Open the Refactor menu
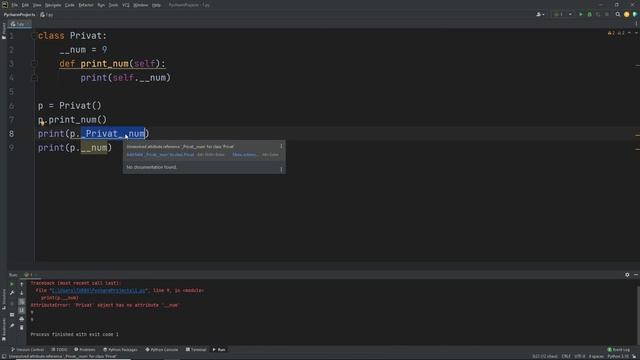This screenshot has width=640, height=360. 86,5
